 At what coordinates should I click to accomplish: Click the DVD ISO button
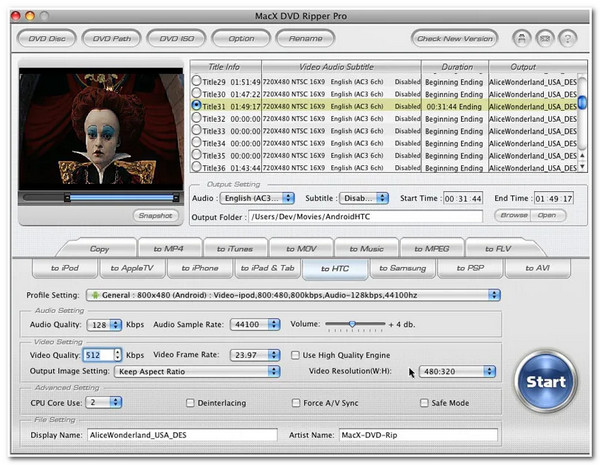pos(176,39)
